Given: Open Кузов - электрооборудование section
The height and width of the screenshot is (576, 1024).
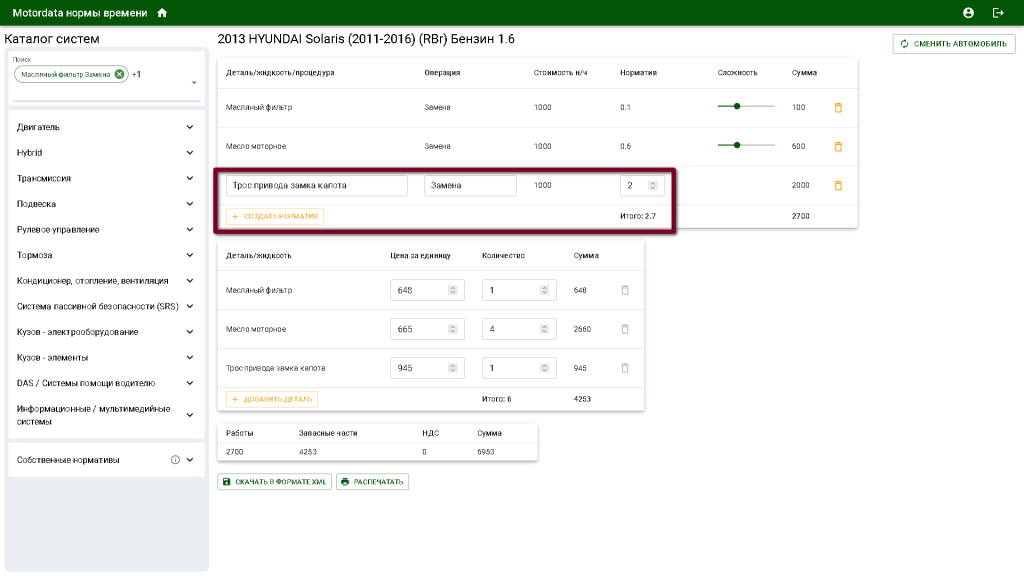Looking at the screenshot, I should pyautogui.click(x=190, y=332).
